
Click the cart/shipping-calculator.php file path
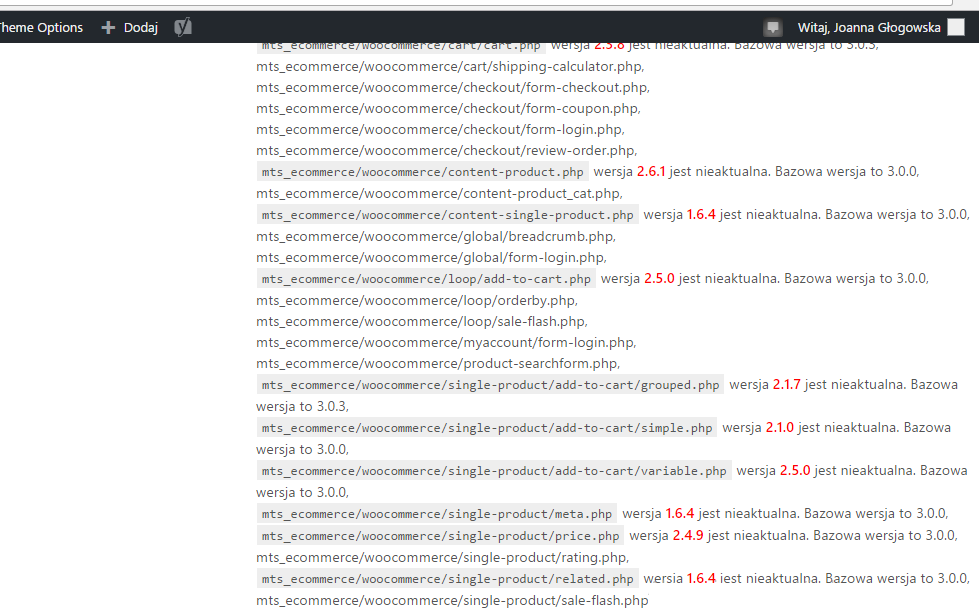pyautogui.click(x=450, y=66)
